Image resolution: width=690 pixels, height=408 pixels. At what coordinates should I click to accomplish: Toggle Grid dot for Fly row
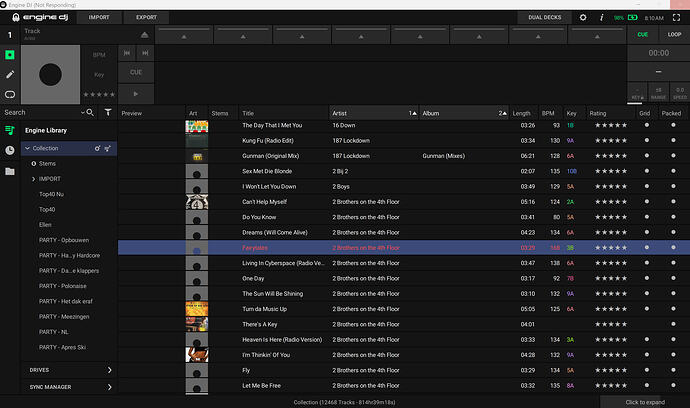(x=646, y=370)
